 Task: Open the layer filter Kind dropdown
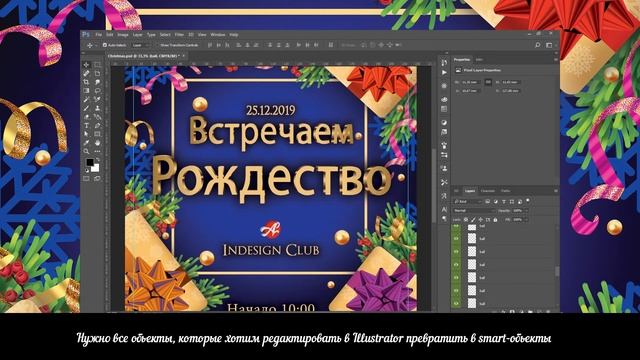468,202
